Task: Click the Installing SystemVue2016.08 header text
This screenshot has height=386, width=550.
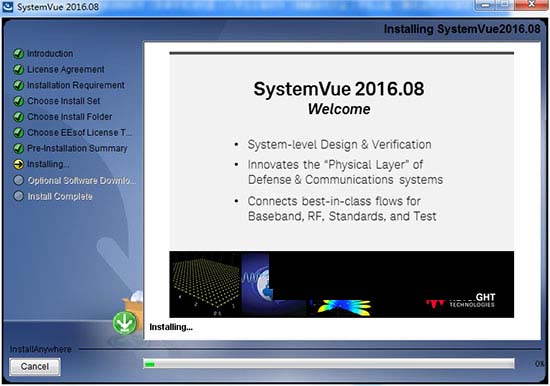Action: tap(462, 29)
